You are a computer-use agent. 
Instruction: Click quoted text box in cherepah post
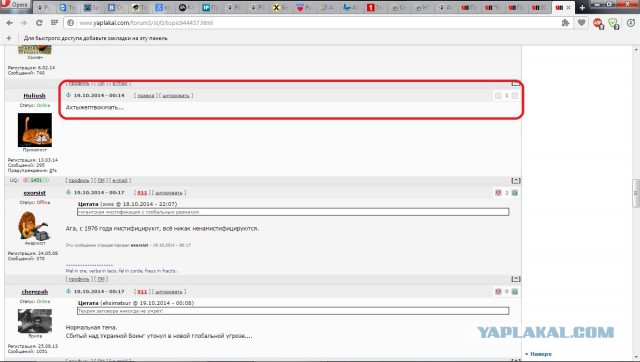click(x=293, y=311)
